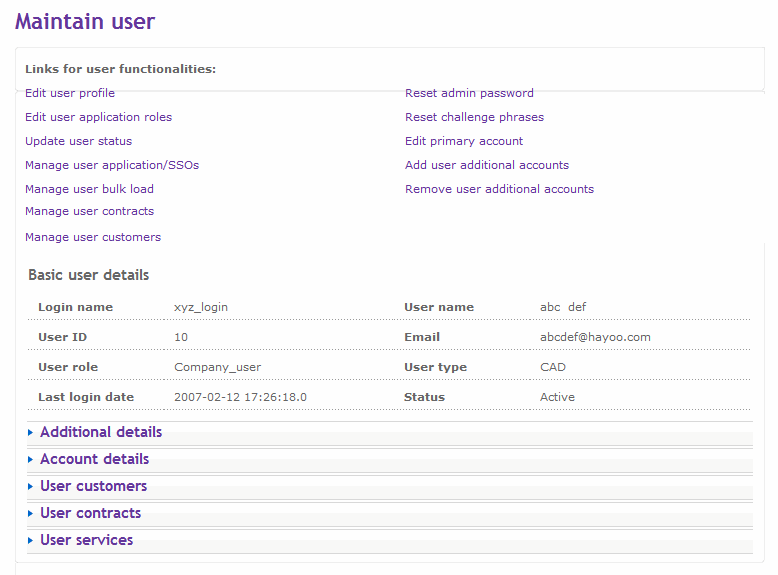Open the User services heading
778x575 pixels.
tap(87, 540)
